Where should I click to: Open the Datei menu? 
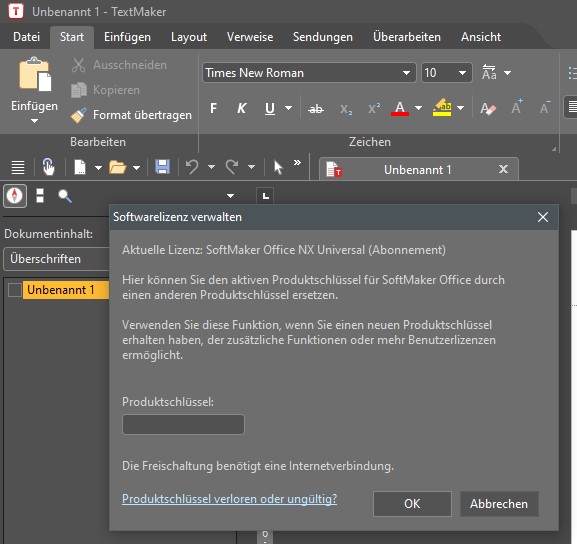[x=26, y=37]
